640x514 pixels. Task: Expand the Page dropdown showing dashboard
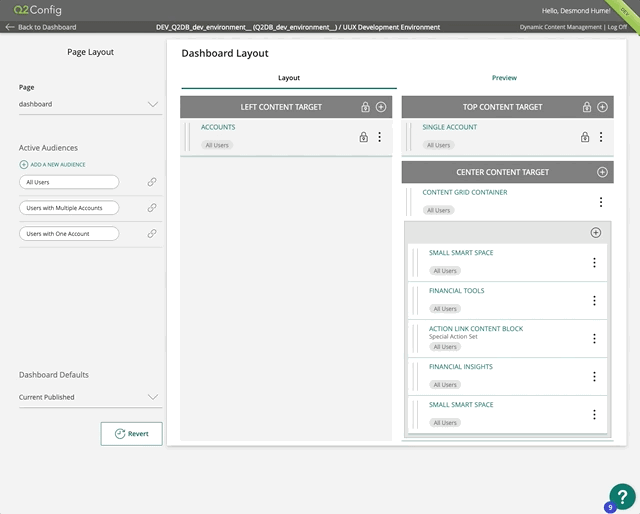click(x=90, y=104)
